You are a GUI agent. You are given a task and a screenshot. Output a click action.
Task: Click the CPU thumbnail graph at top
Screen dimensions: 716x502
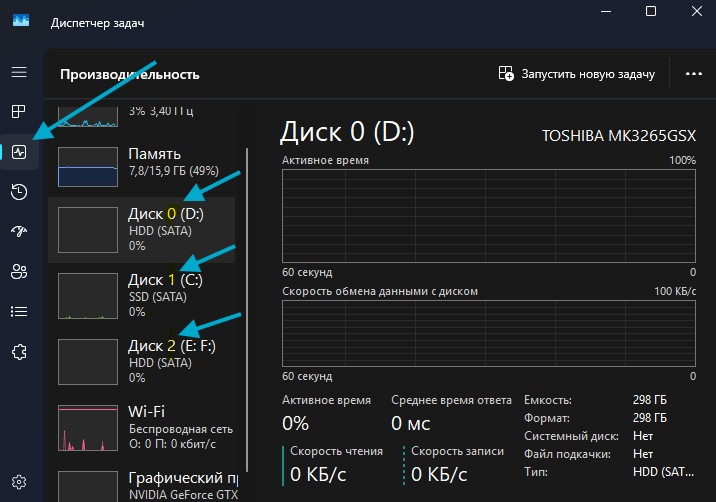88,117
